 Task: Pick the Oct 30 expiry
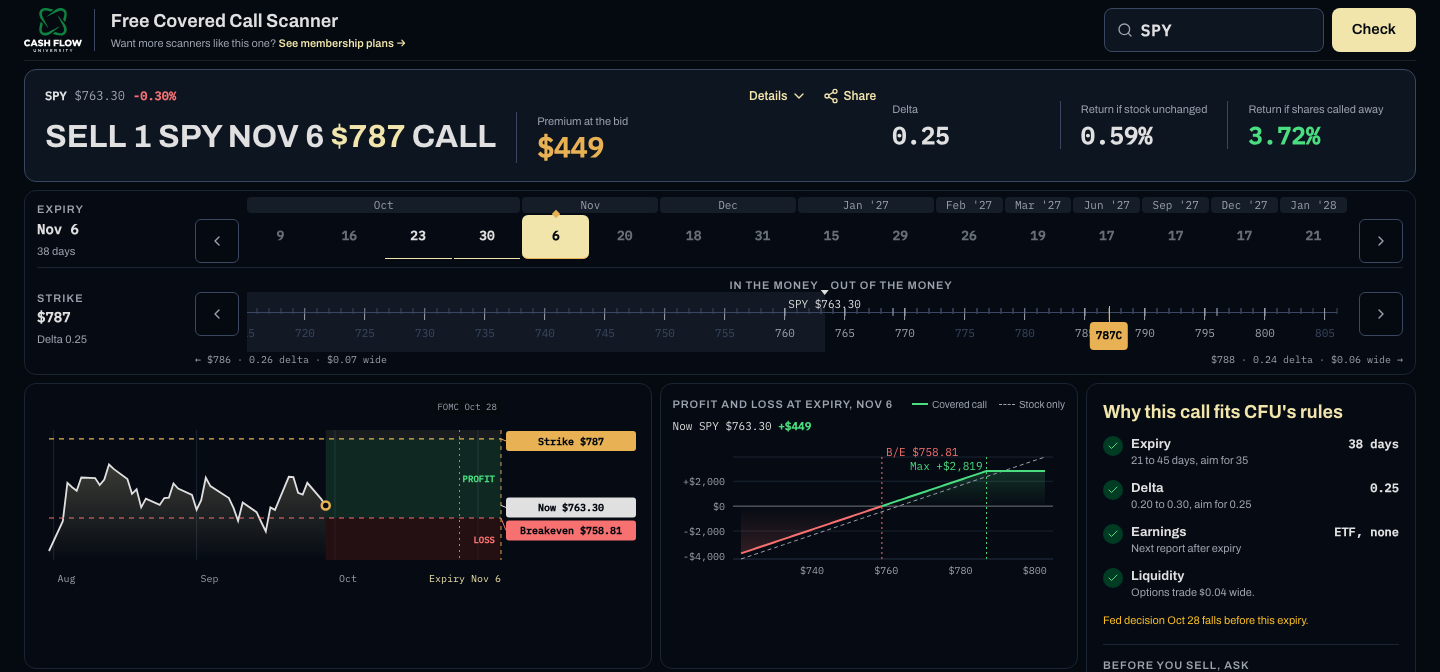487,237
